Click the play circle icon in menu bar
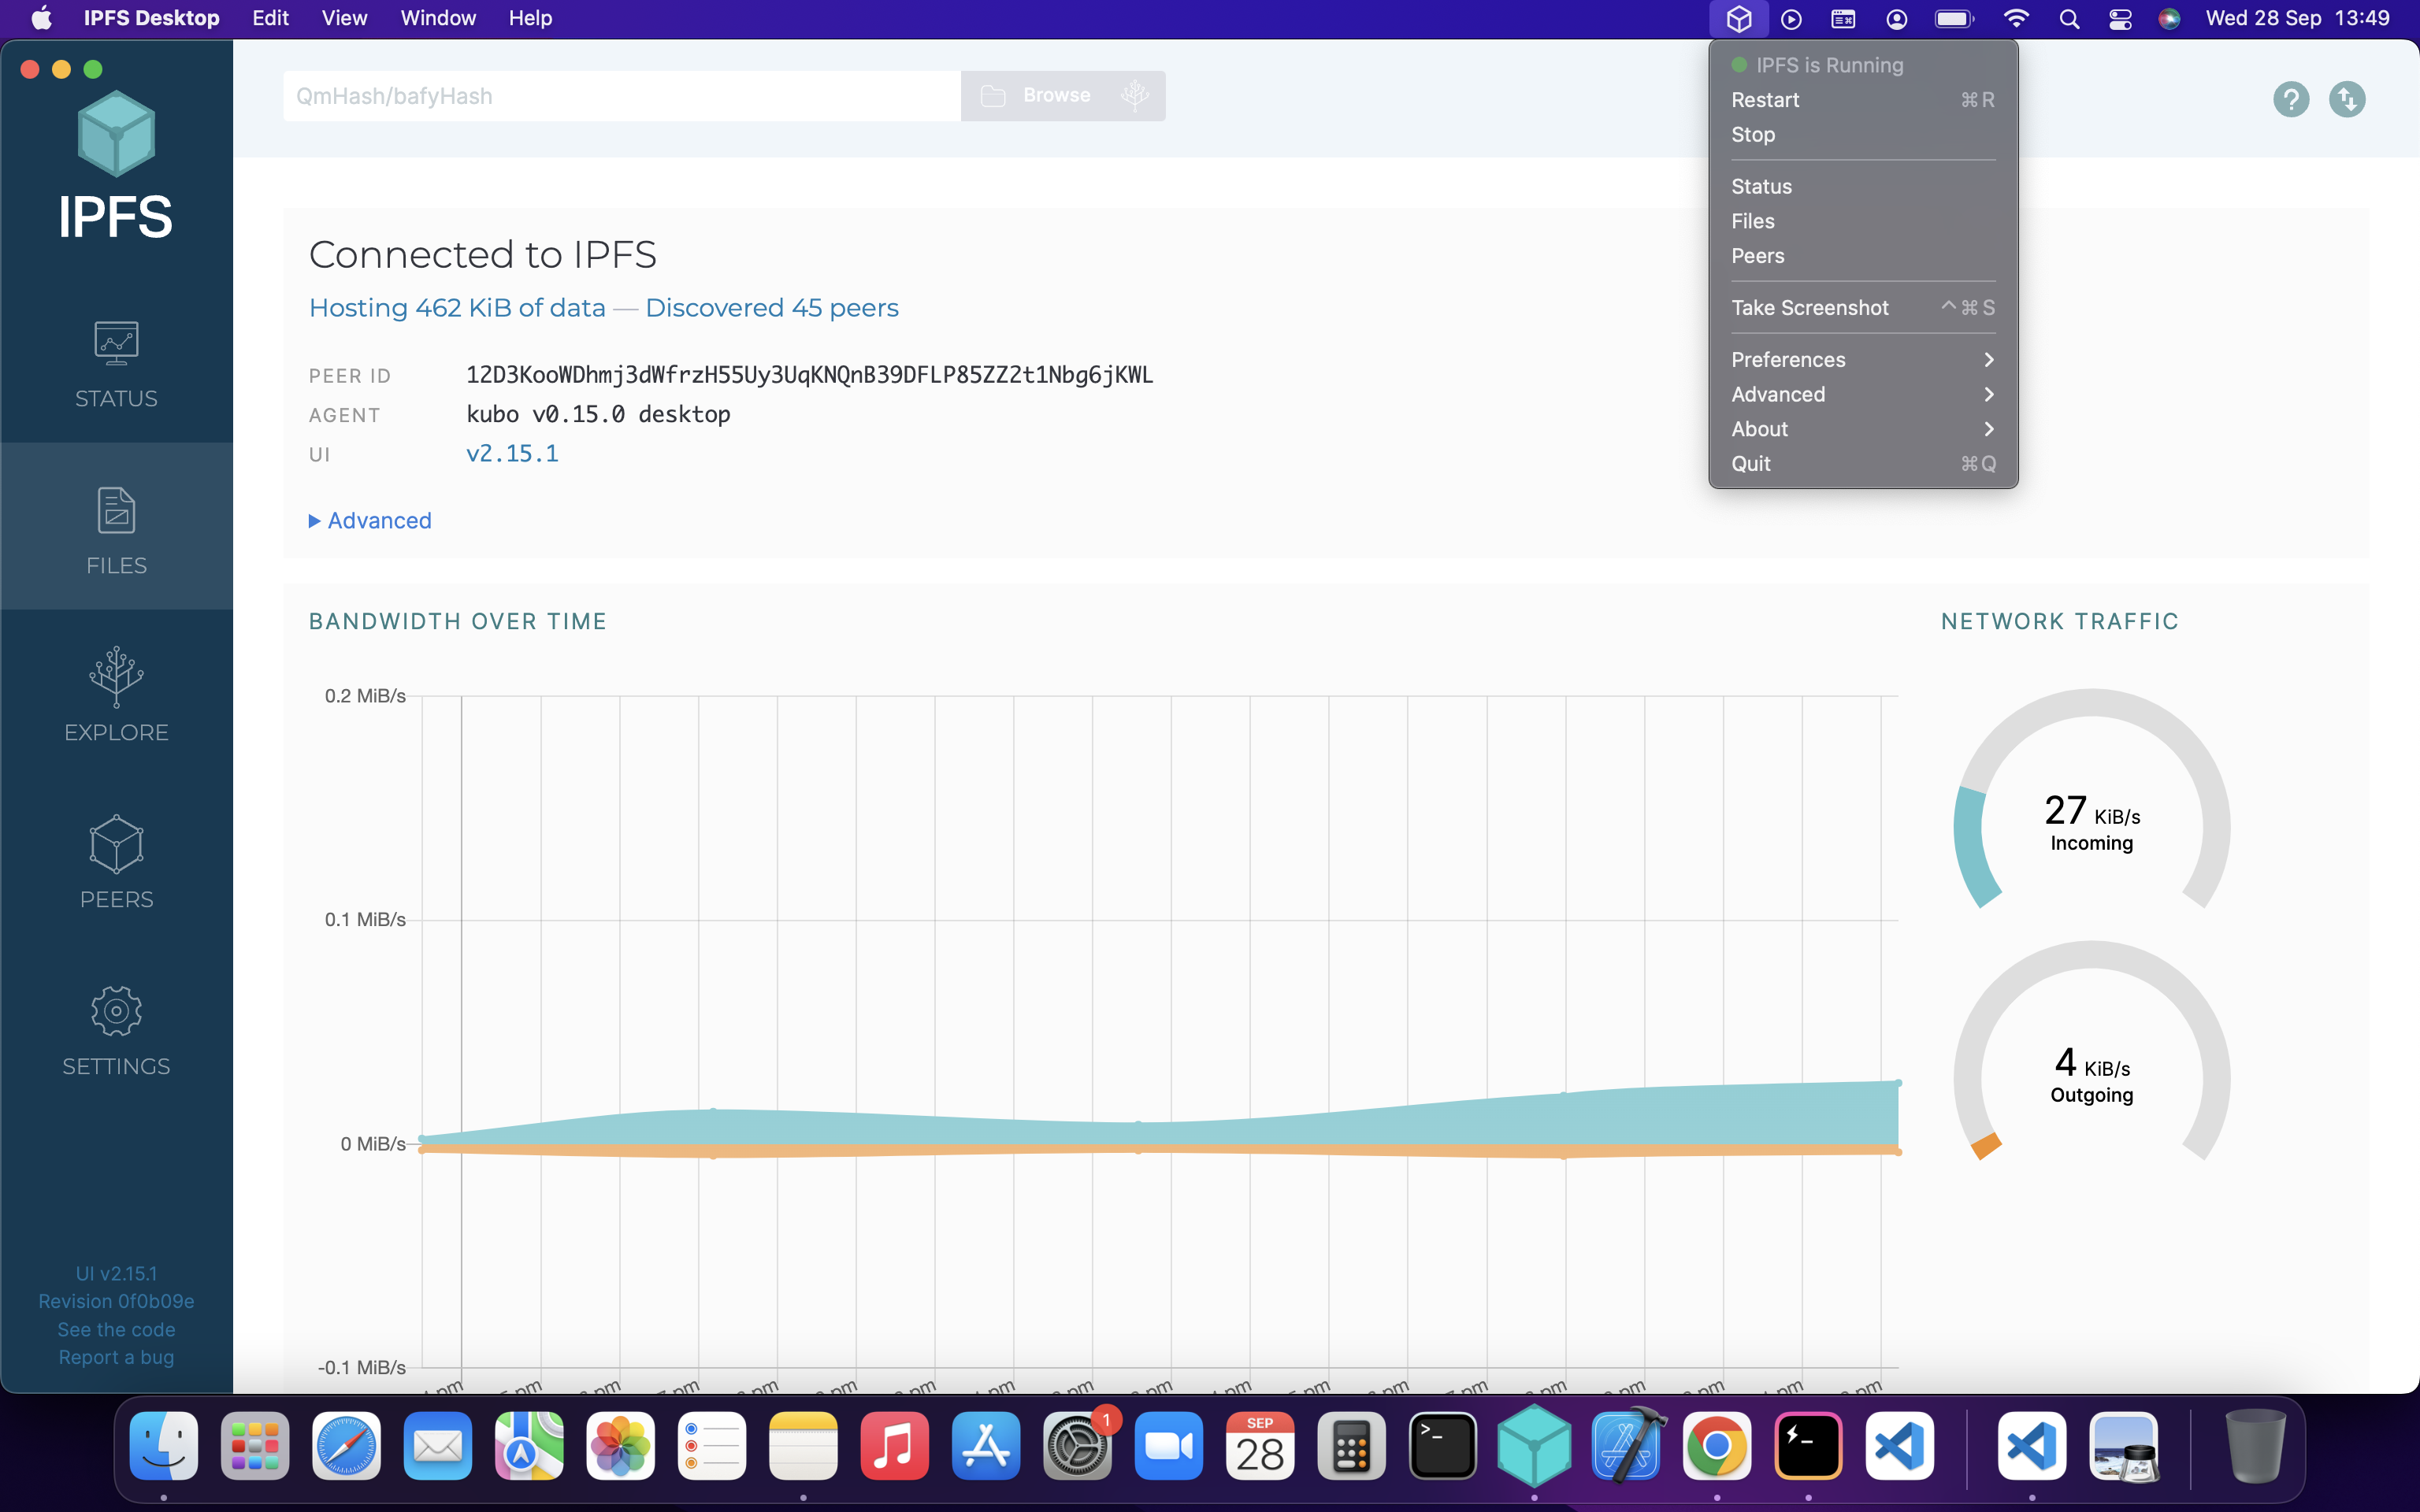 (1791, 19)
